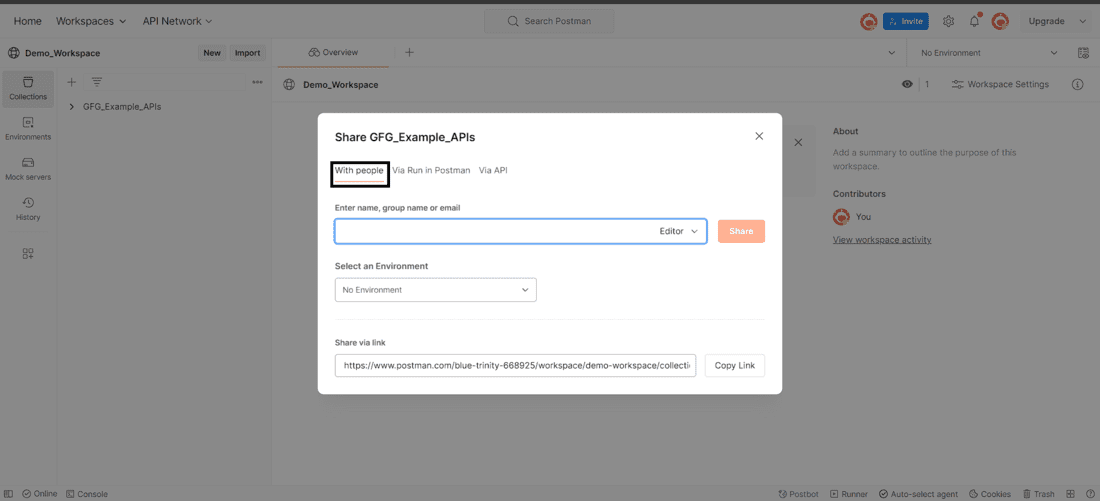
Task: Open the notifications bell
Action: (x=974, y=21)
